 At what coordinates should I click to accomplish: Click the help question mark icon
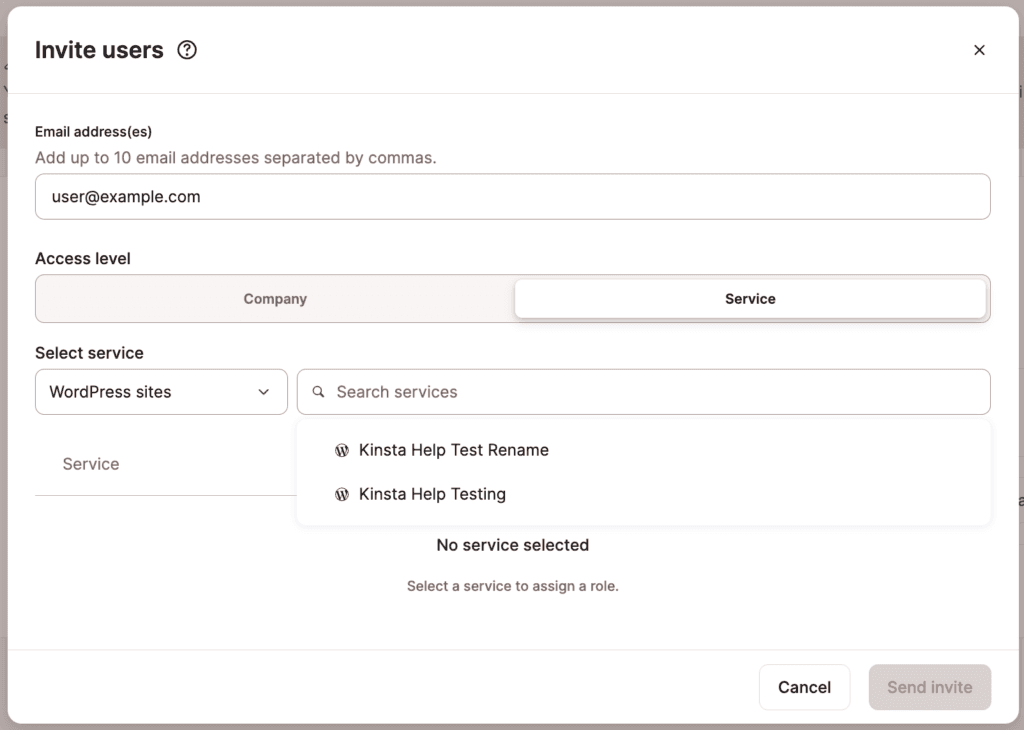pos(187,50)
